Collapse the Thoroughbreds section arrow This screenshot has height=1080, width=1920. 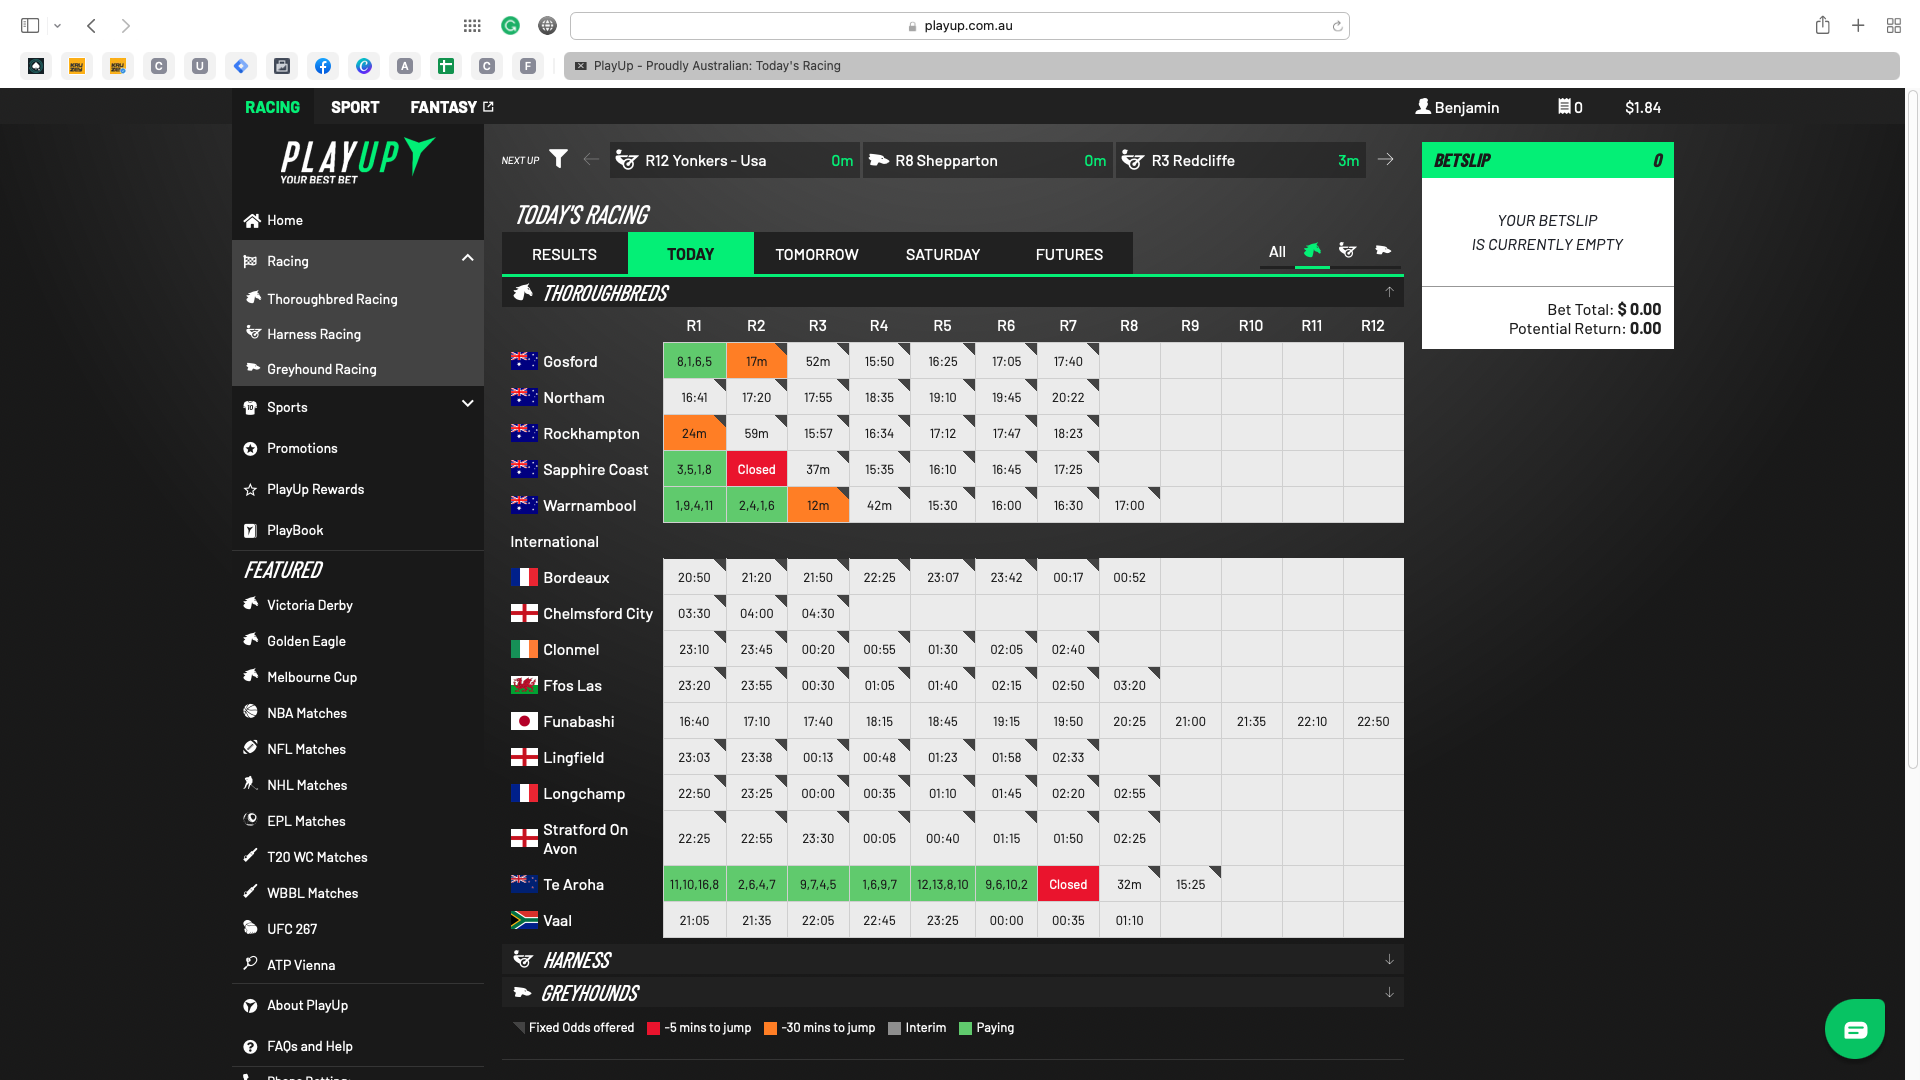(1389, 292)
